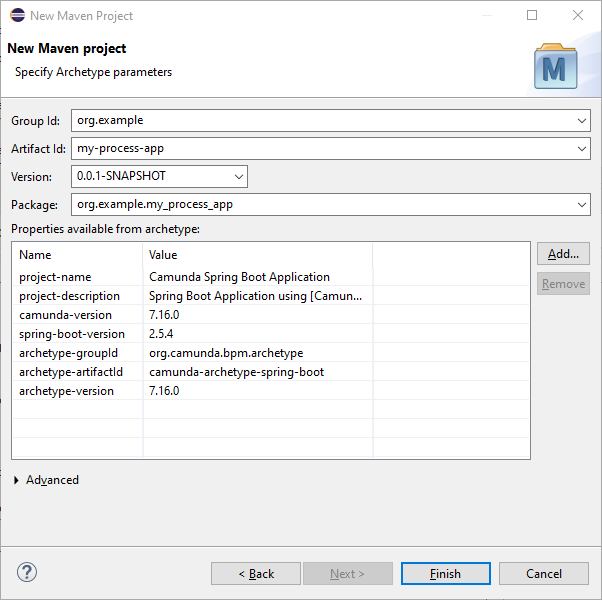Expand the Advanced section
This screenshot has height=600, width=602.
[x=18, y=481]
